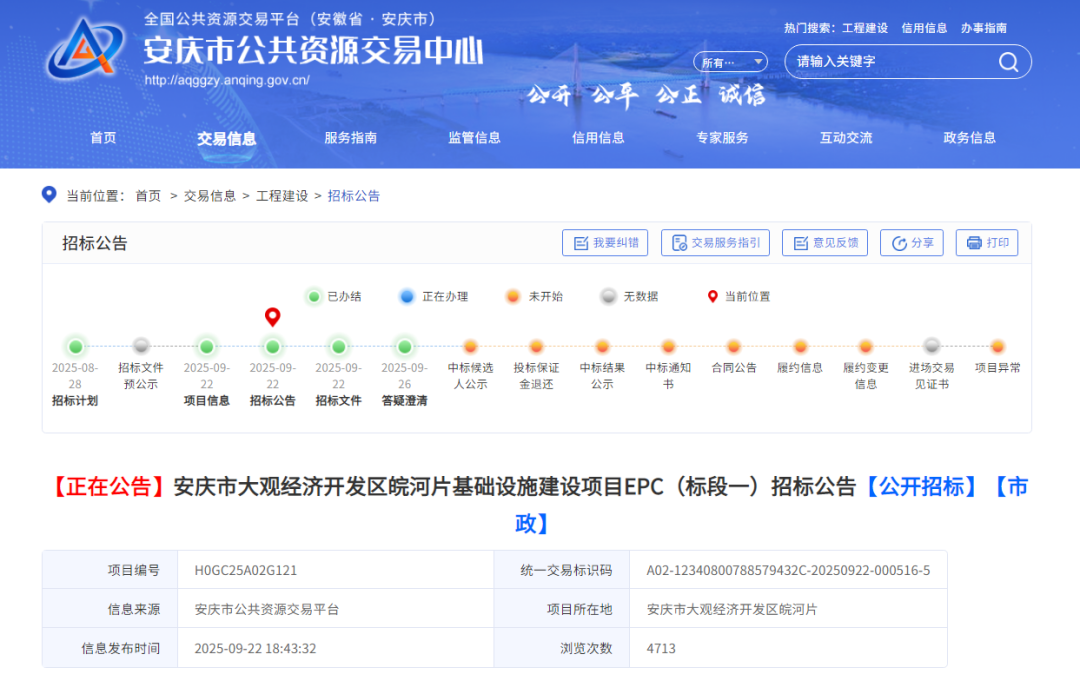This screenshot has width=1080, height=694.
Task: Select the 招标文件 timeline step
Action: 338,348
